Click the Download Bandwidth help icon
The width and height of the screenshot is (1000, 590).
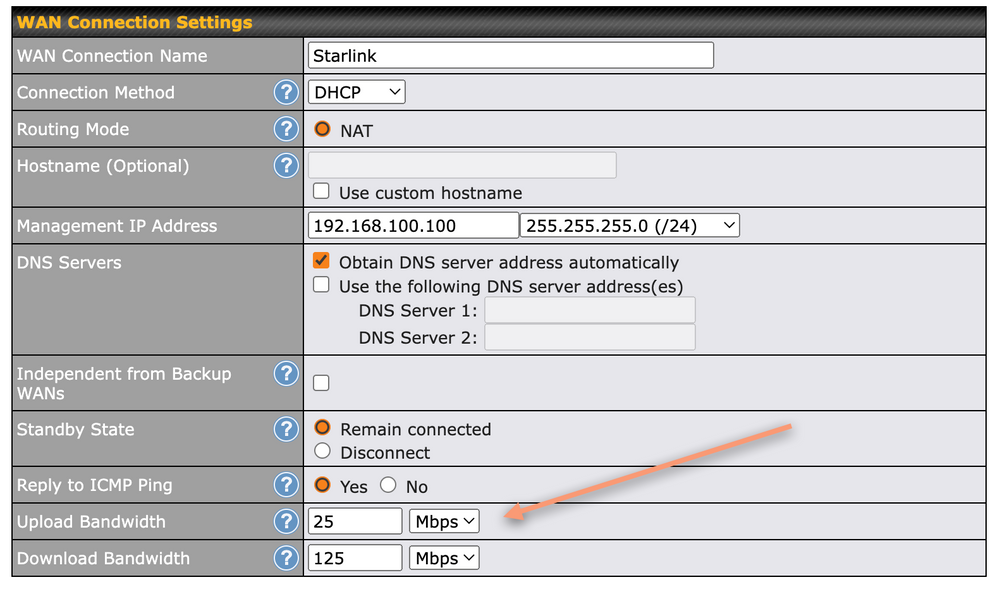[x=286, y=558]
